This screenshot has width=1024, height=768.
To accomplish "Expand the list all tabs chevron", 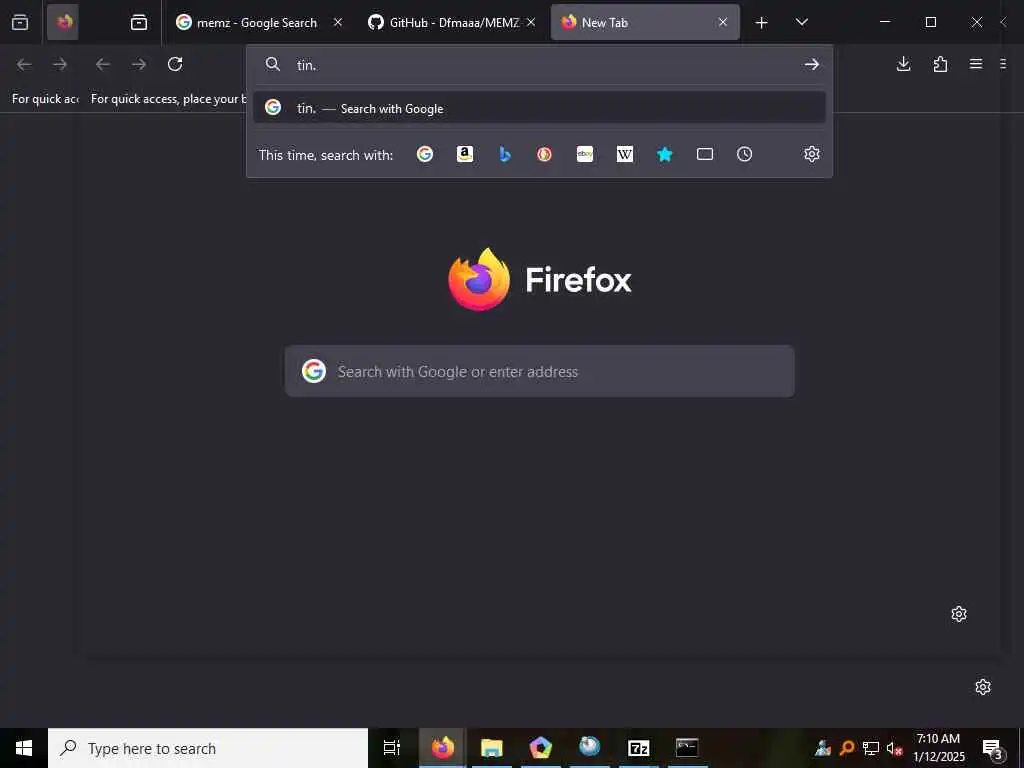I will click(802, 22).
